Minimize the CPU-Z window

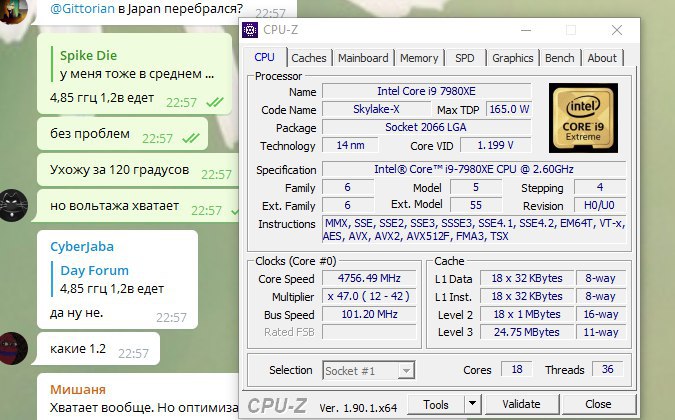pyautogui.click(x=526, y=30)
